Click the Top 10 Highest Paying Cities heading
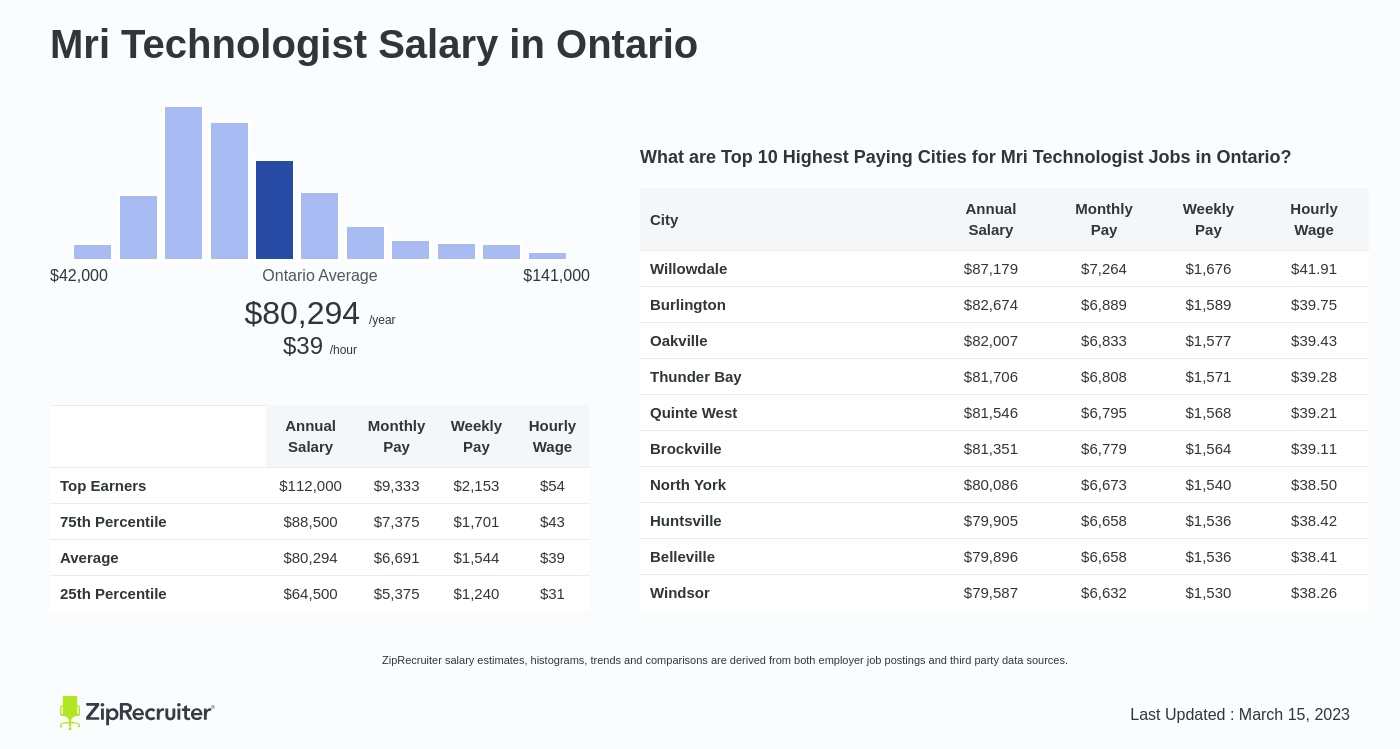The image size is (1400, 749). (x=965, y=157)
